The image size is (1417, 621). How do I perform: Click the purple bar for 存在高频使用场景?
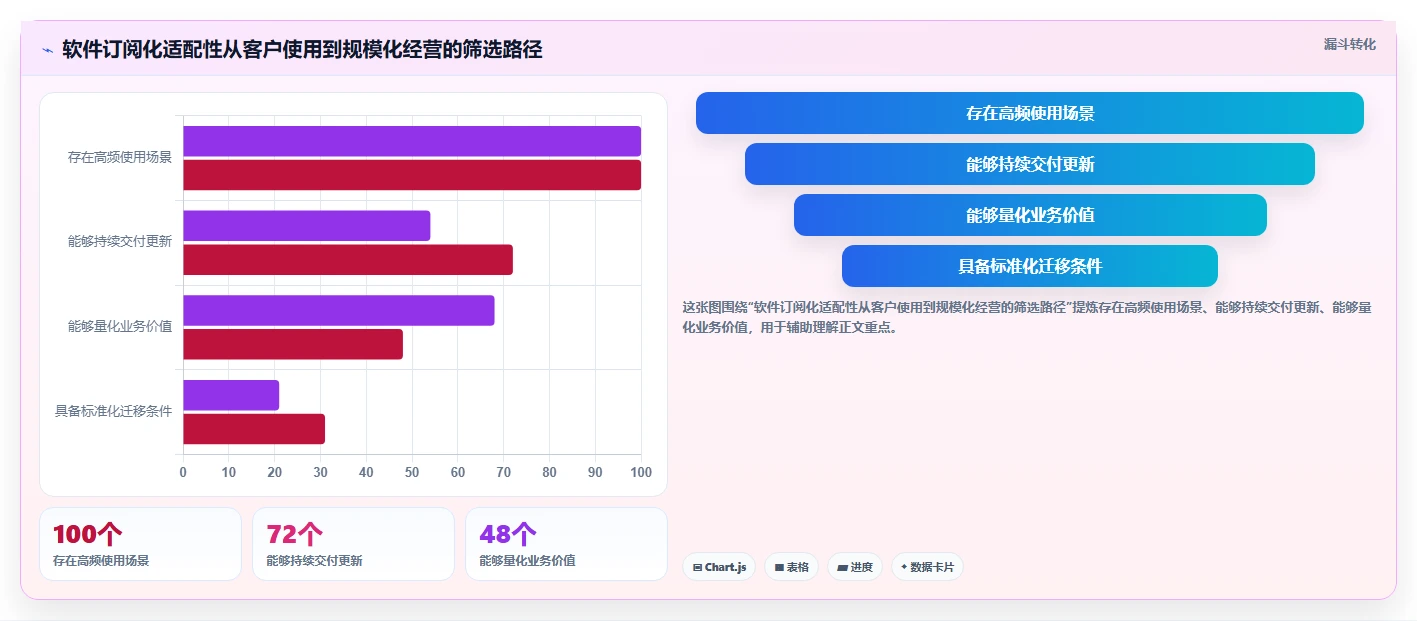(x=412, y=141)
